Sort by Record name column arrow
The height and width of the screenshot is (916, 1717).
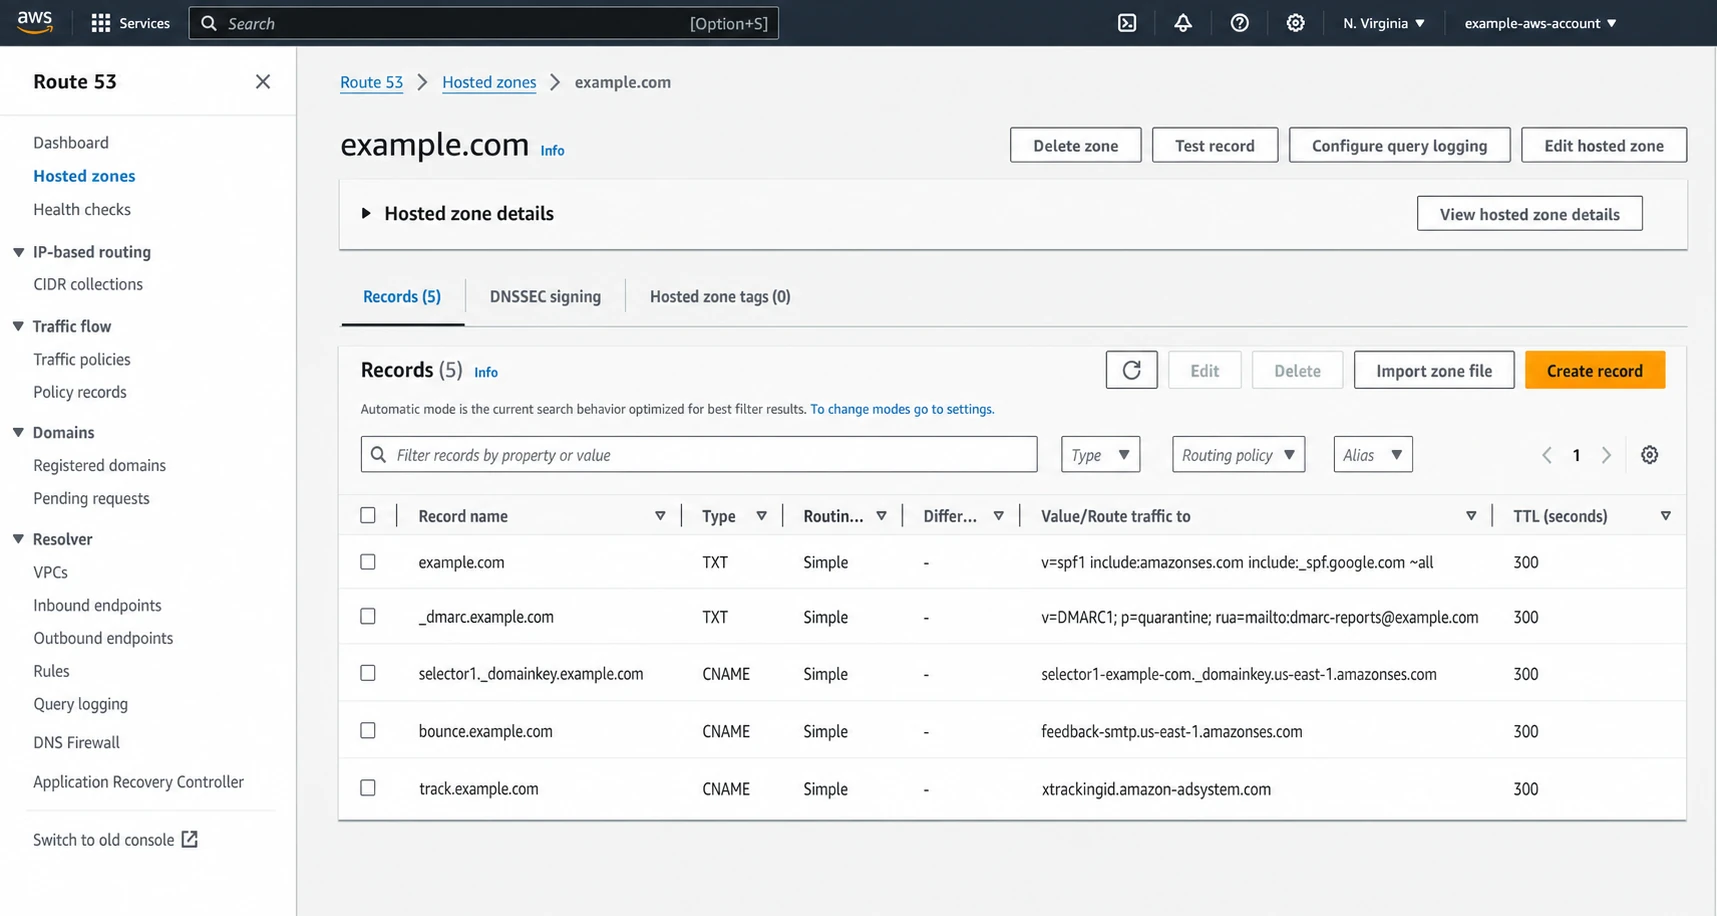(660, 516)
